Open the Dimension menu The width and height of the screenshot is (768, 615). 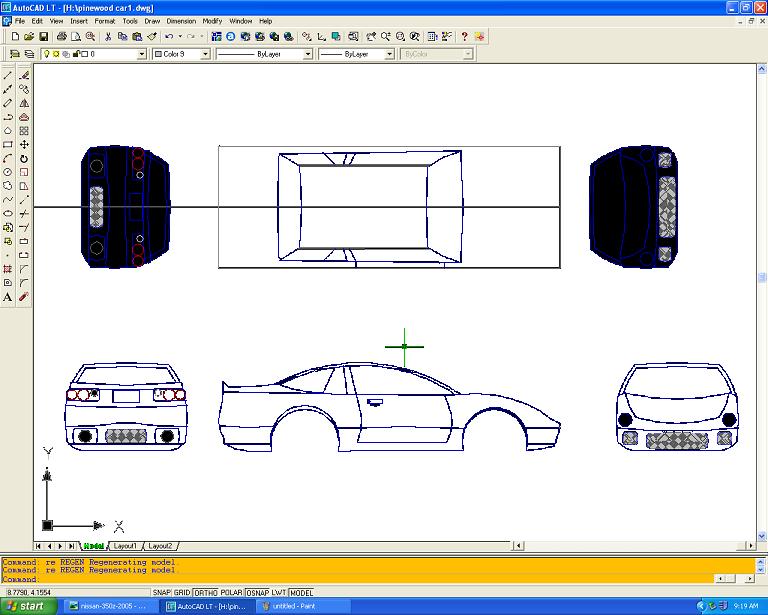pos(181,21)
